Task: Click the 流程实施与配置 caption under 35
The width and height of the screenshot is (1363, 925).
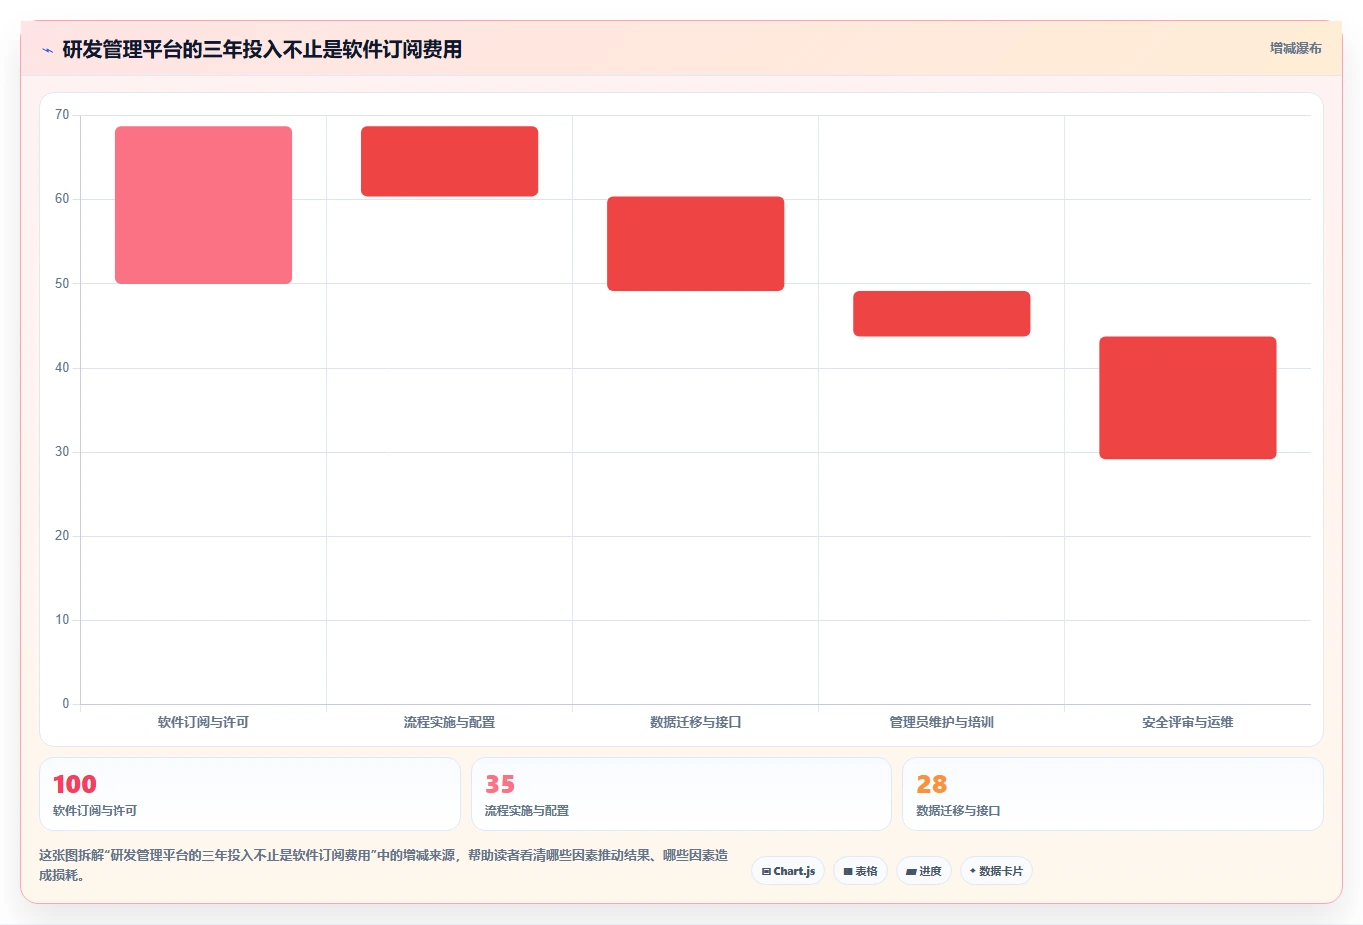Action: pyautogui.click(x=527, y=811)
